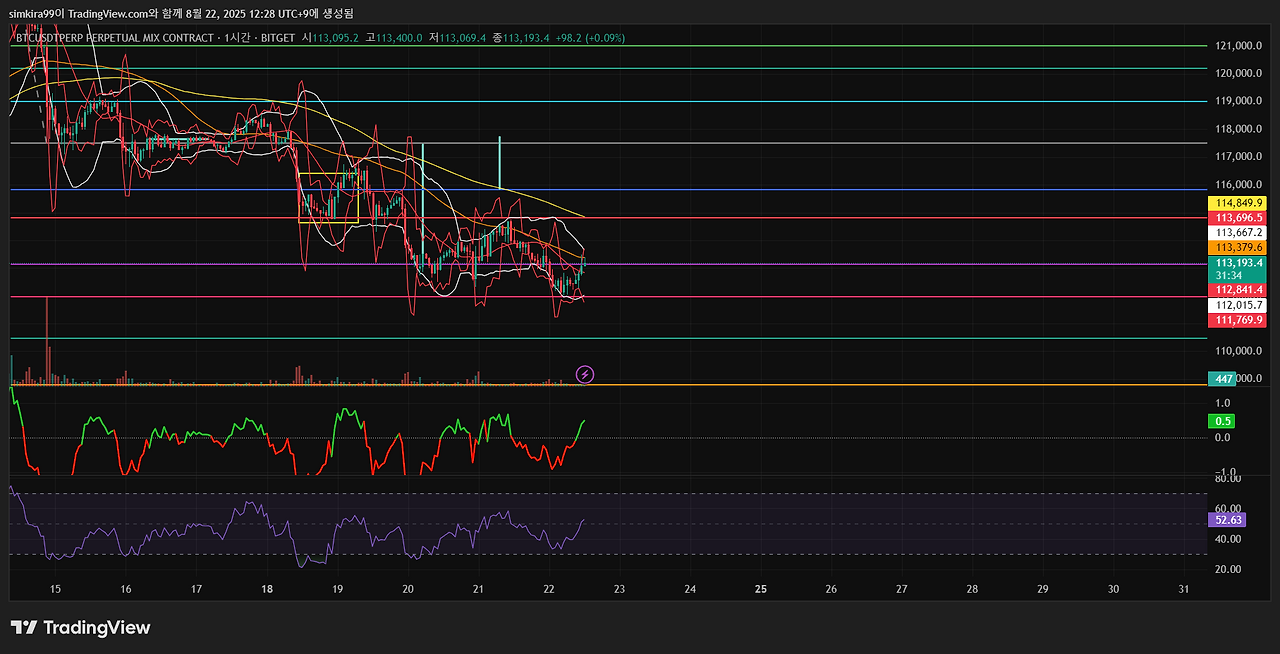The width and height of the screenshot is (1280, 654).
Task: Click date 19 on the time axis
Action: 337,590
